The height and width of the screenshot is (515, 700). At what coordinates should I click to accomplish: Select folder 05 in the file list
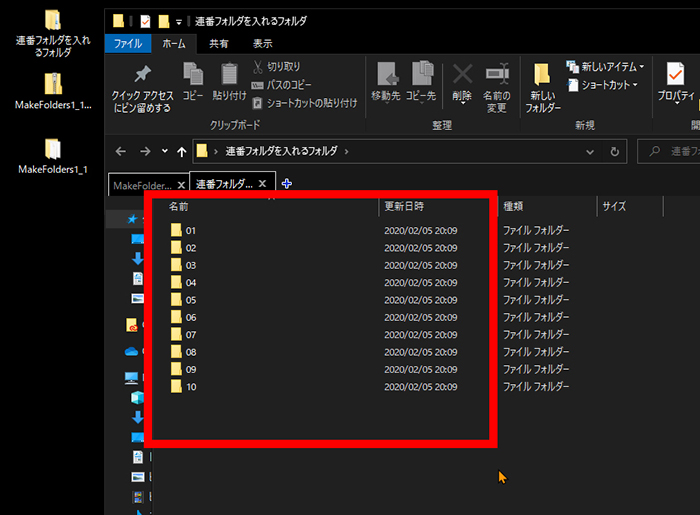190,300
